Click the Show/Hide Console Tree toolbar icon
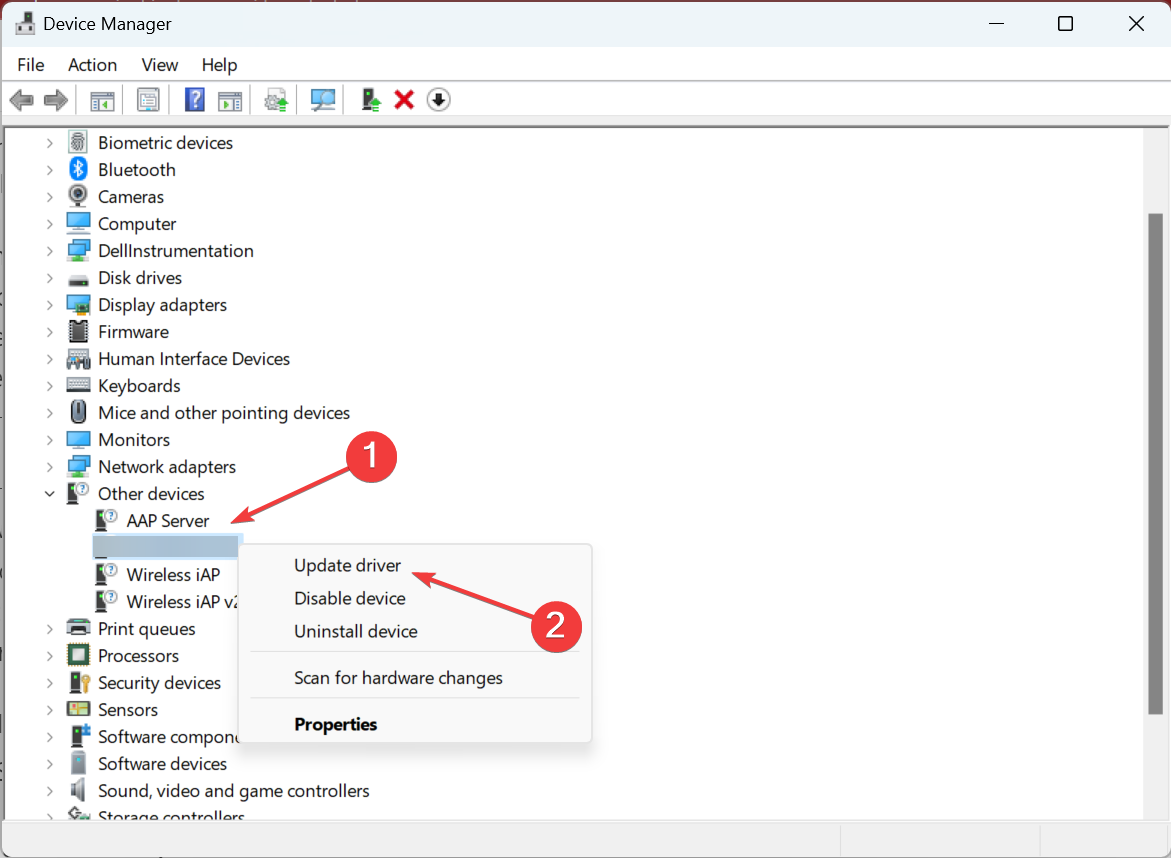This screenshot has height=858, width=1171. pos(102,100)
